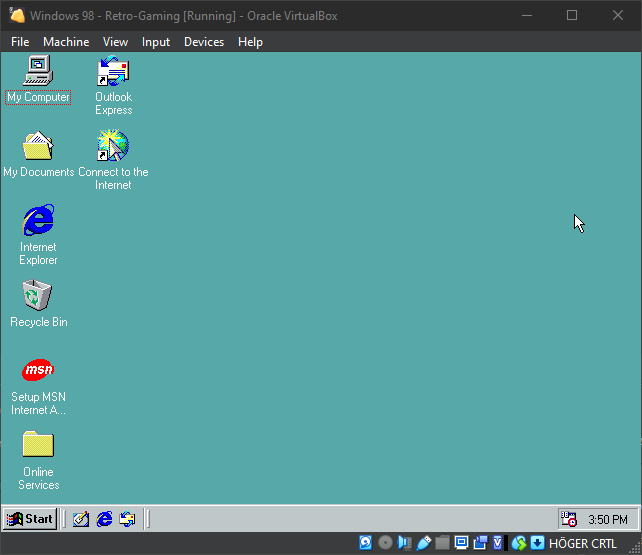The width and height of the screenshot is (642, 555).
Task: Click Show Desktop in Quick Launch
Action: tap(81, 519)
